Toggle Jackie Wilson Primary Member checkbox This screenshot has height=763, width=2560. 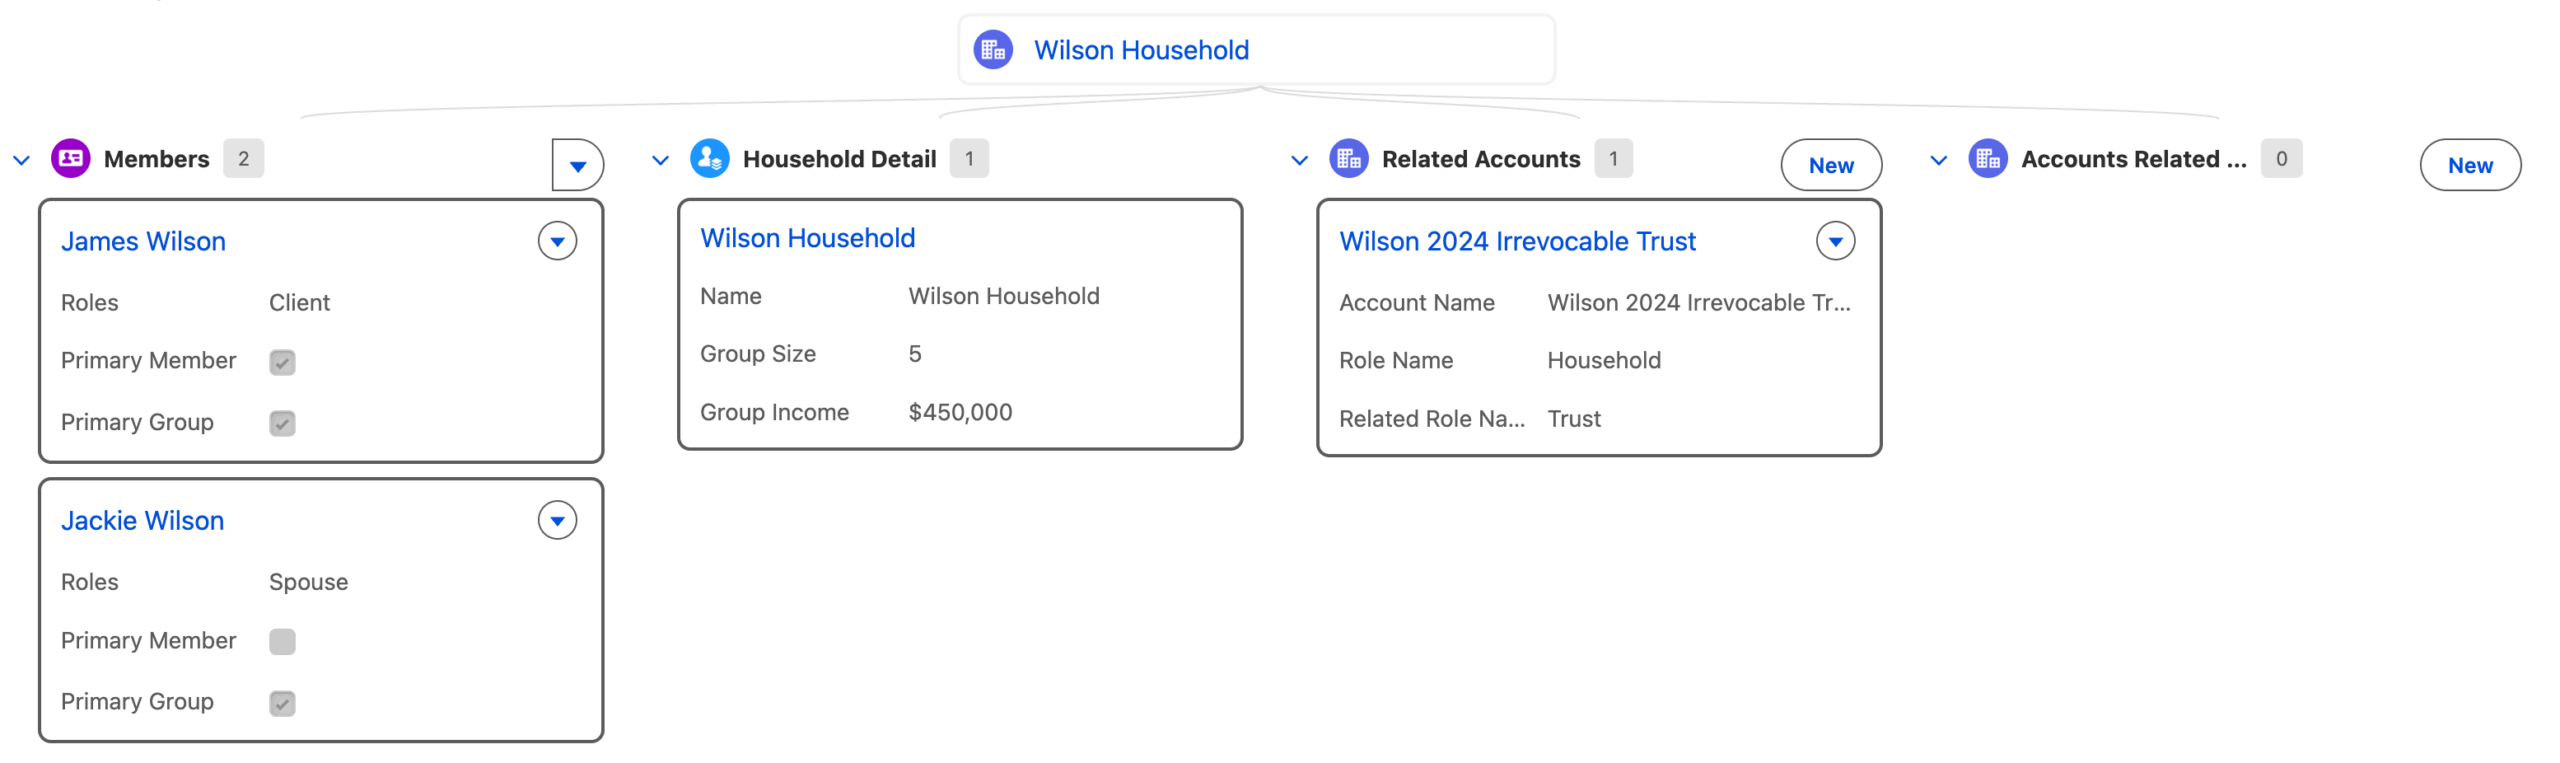(282, 641)
